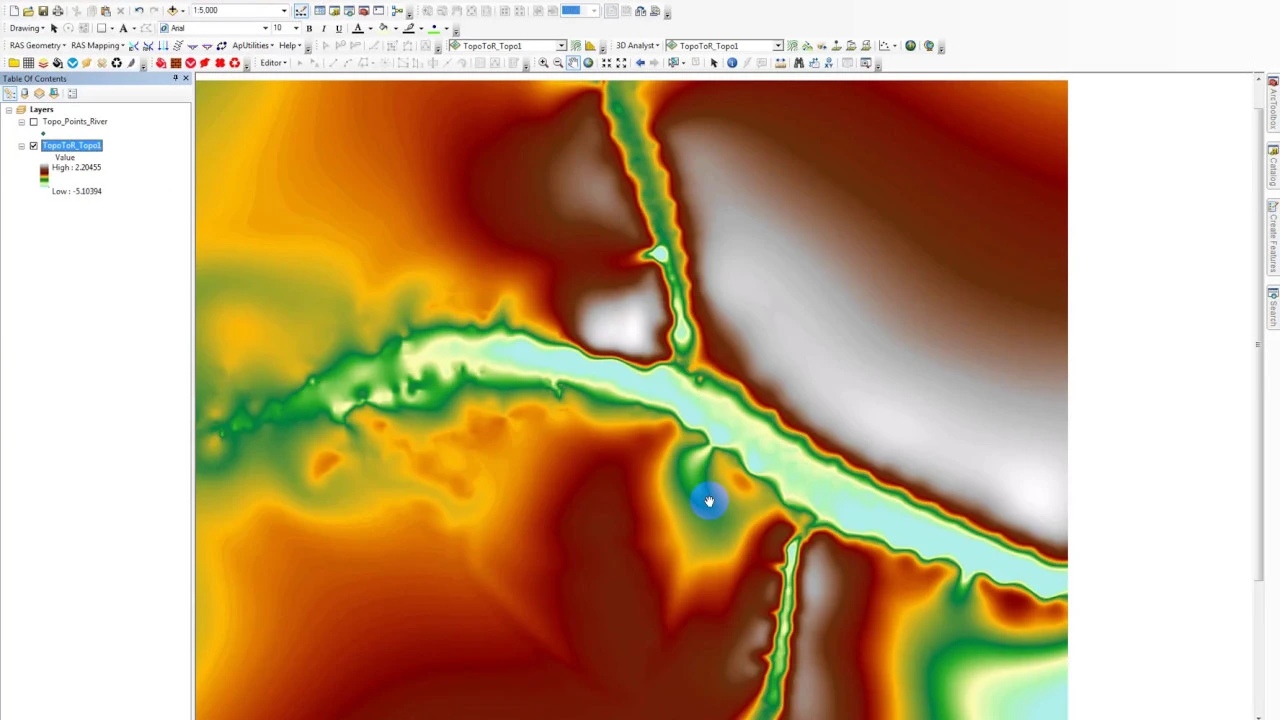
Task: Toggle Bold text formatting
Action: (x=309, y=28)
